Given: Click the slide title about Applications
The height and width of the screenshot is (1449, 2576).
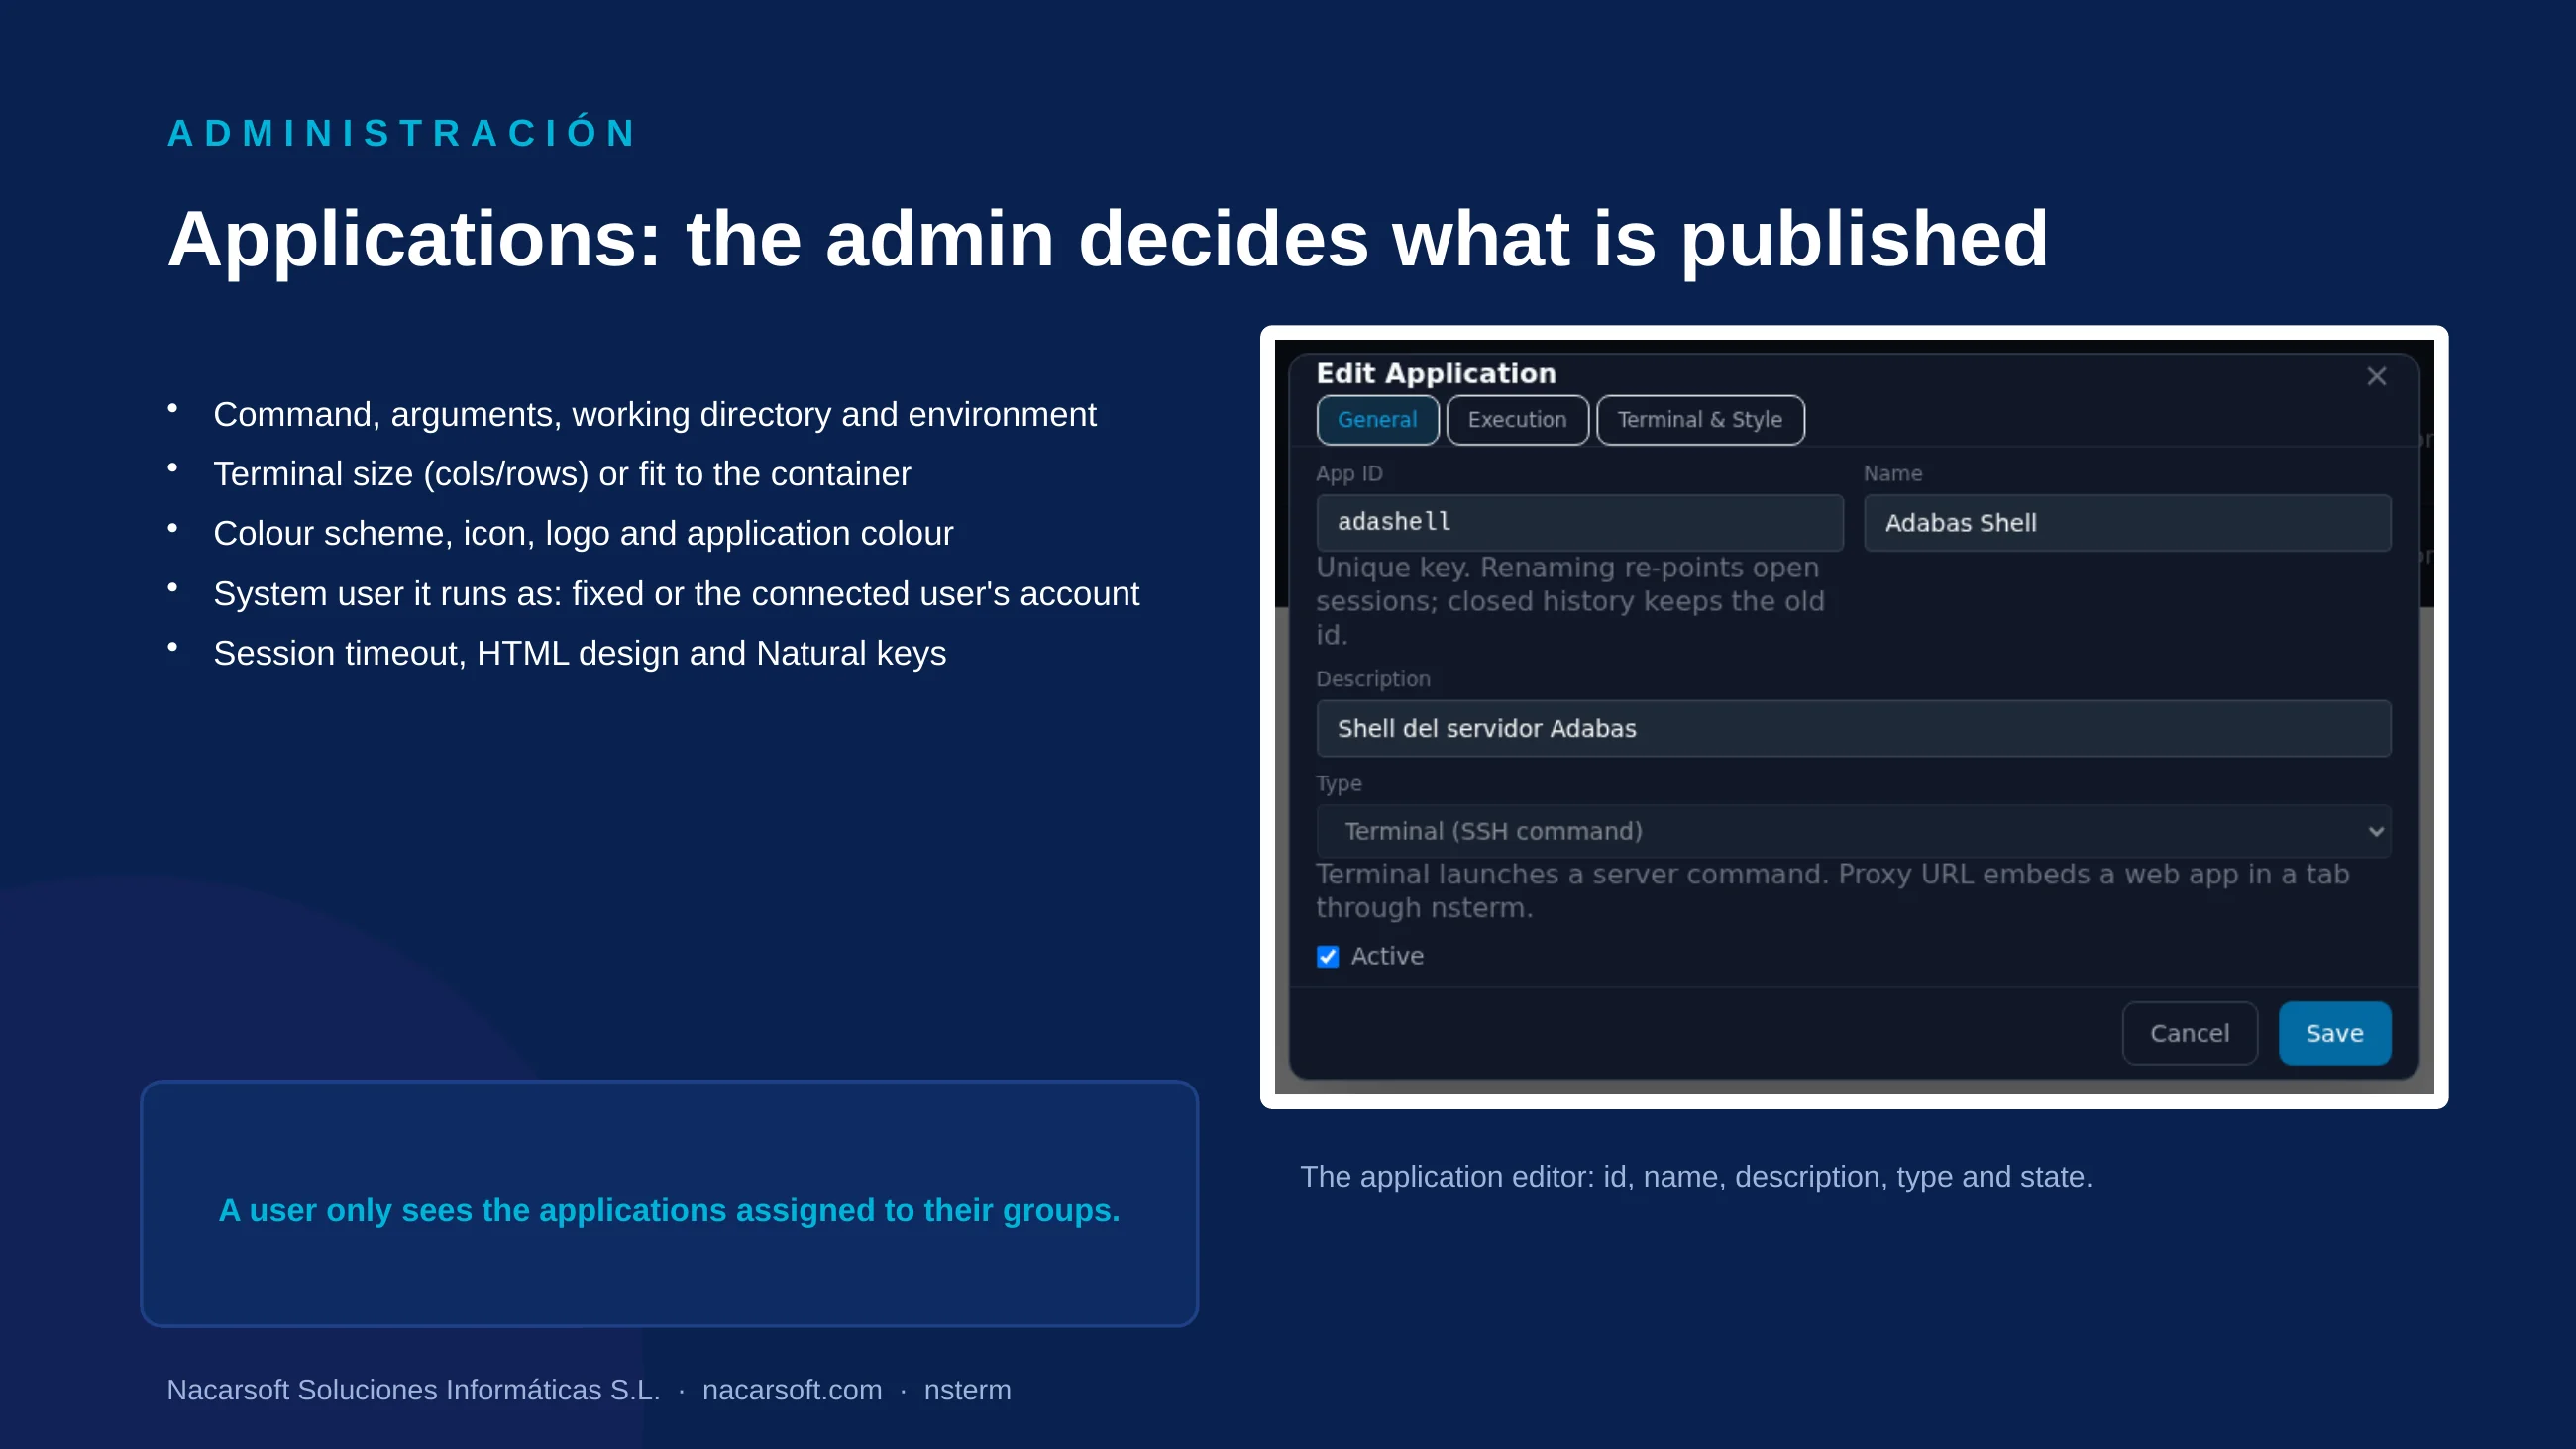Looking at the screenshot, I should point(1107,239).
